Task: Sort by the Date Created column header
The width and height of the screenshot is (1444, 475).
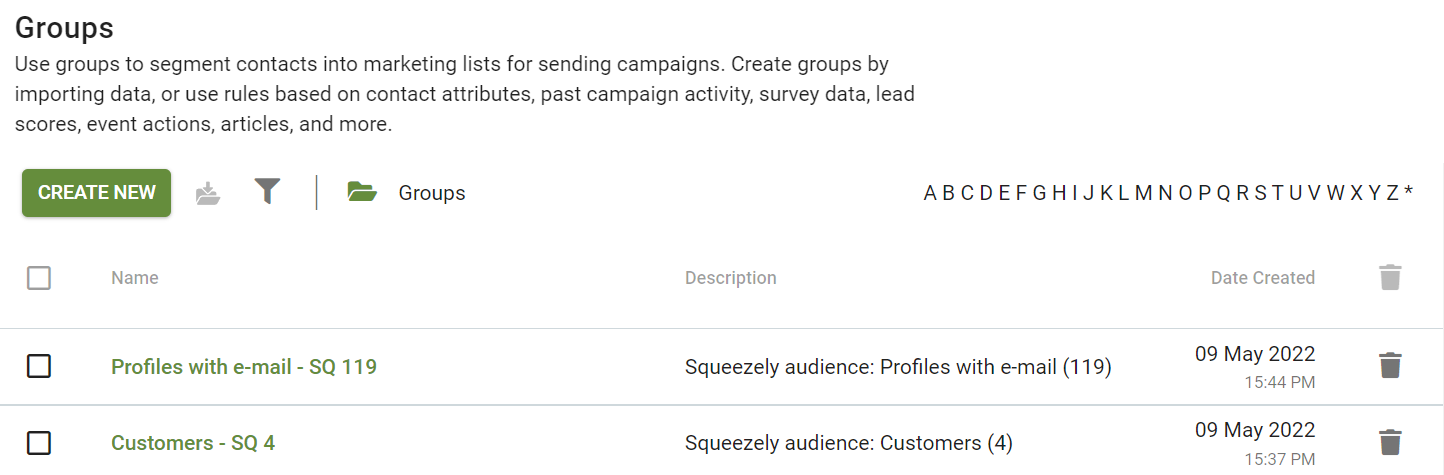Action: click(1263, 278)
